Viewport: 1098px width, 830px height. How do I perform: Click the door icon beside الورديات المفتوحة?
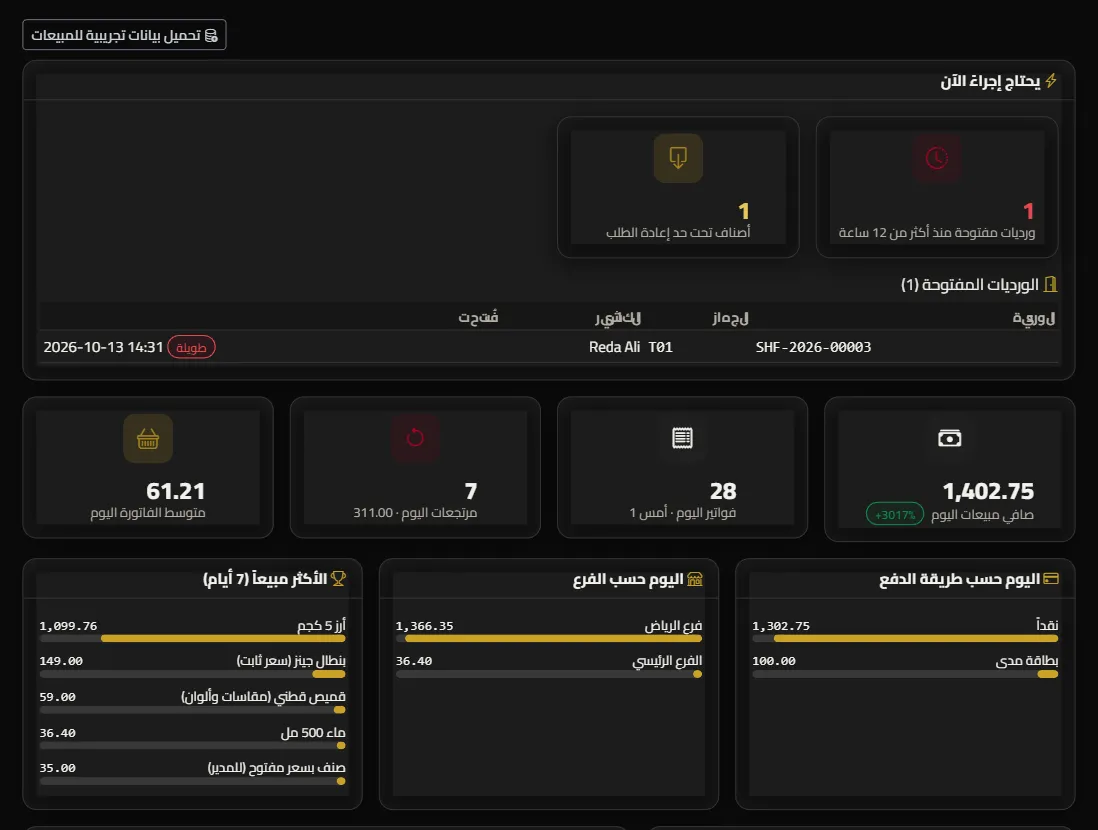pos(1050,284)
